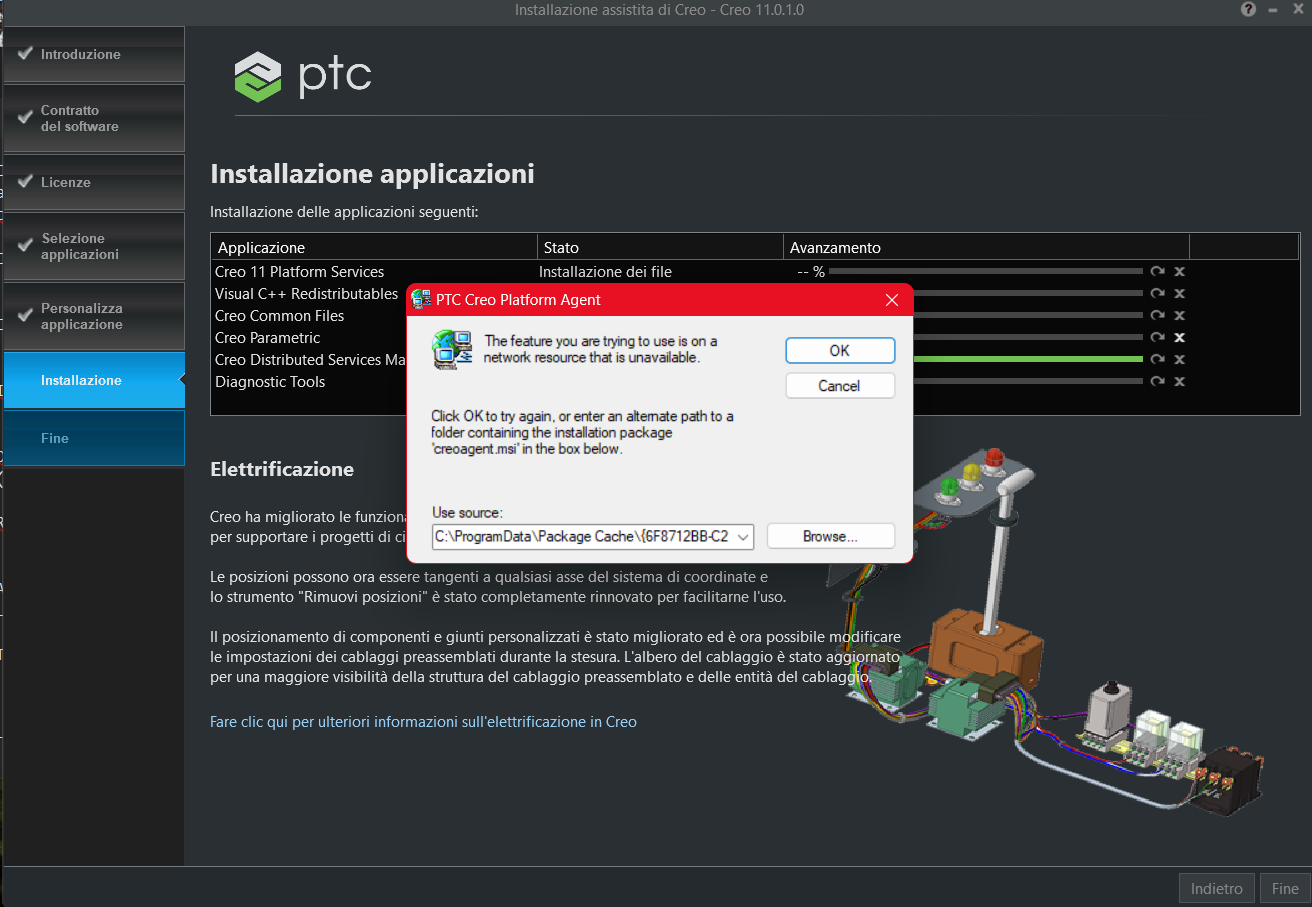1312x907 pixels.
Task: Click the retry icon for Diagnostic Tools
Action: (1158, 381)
